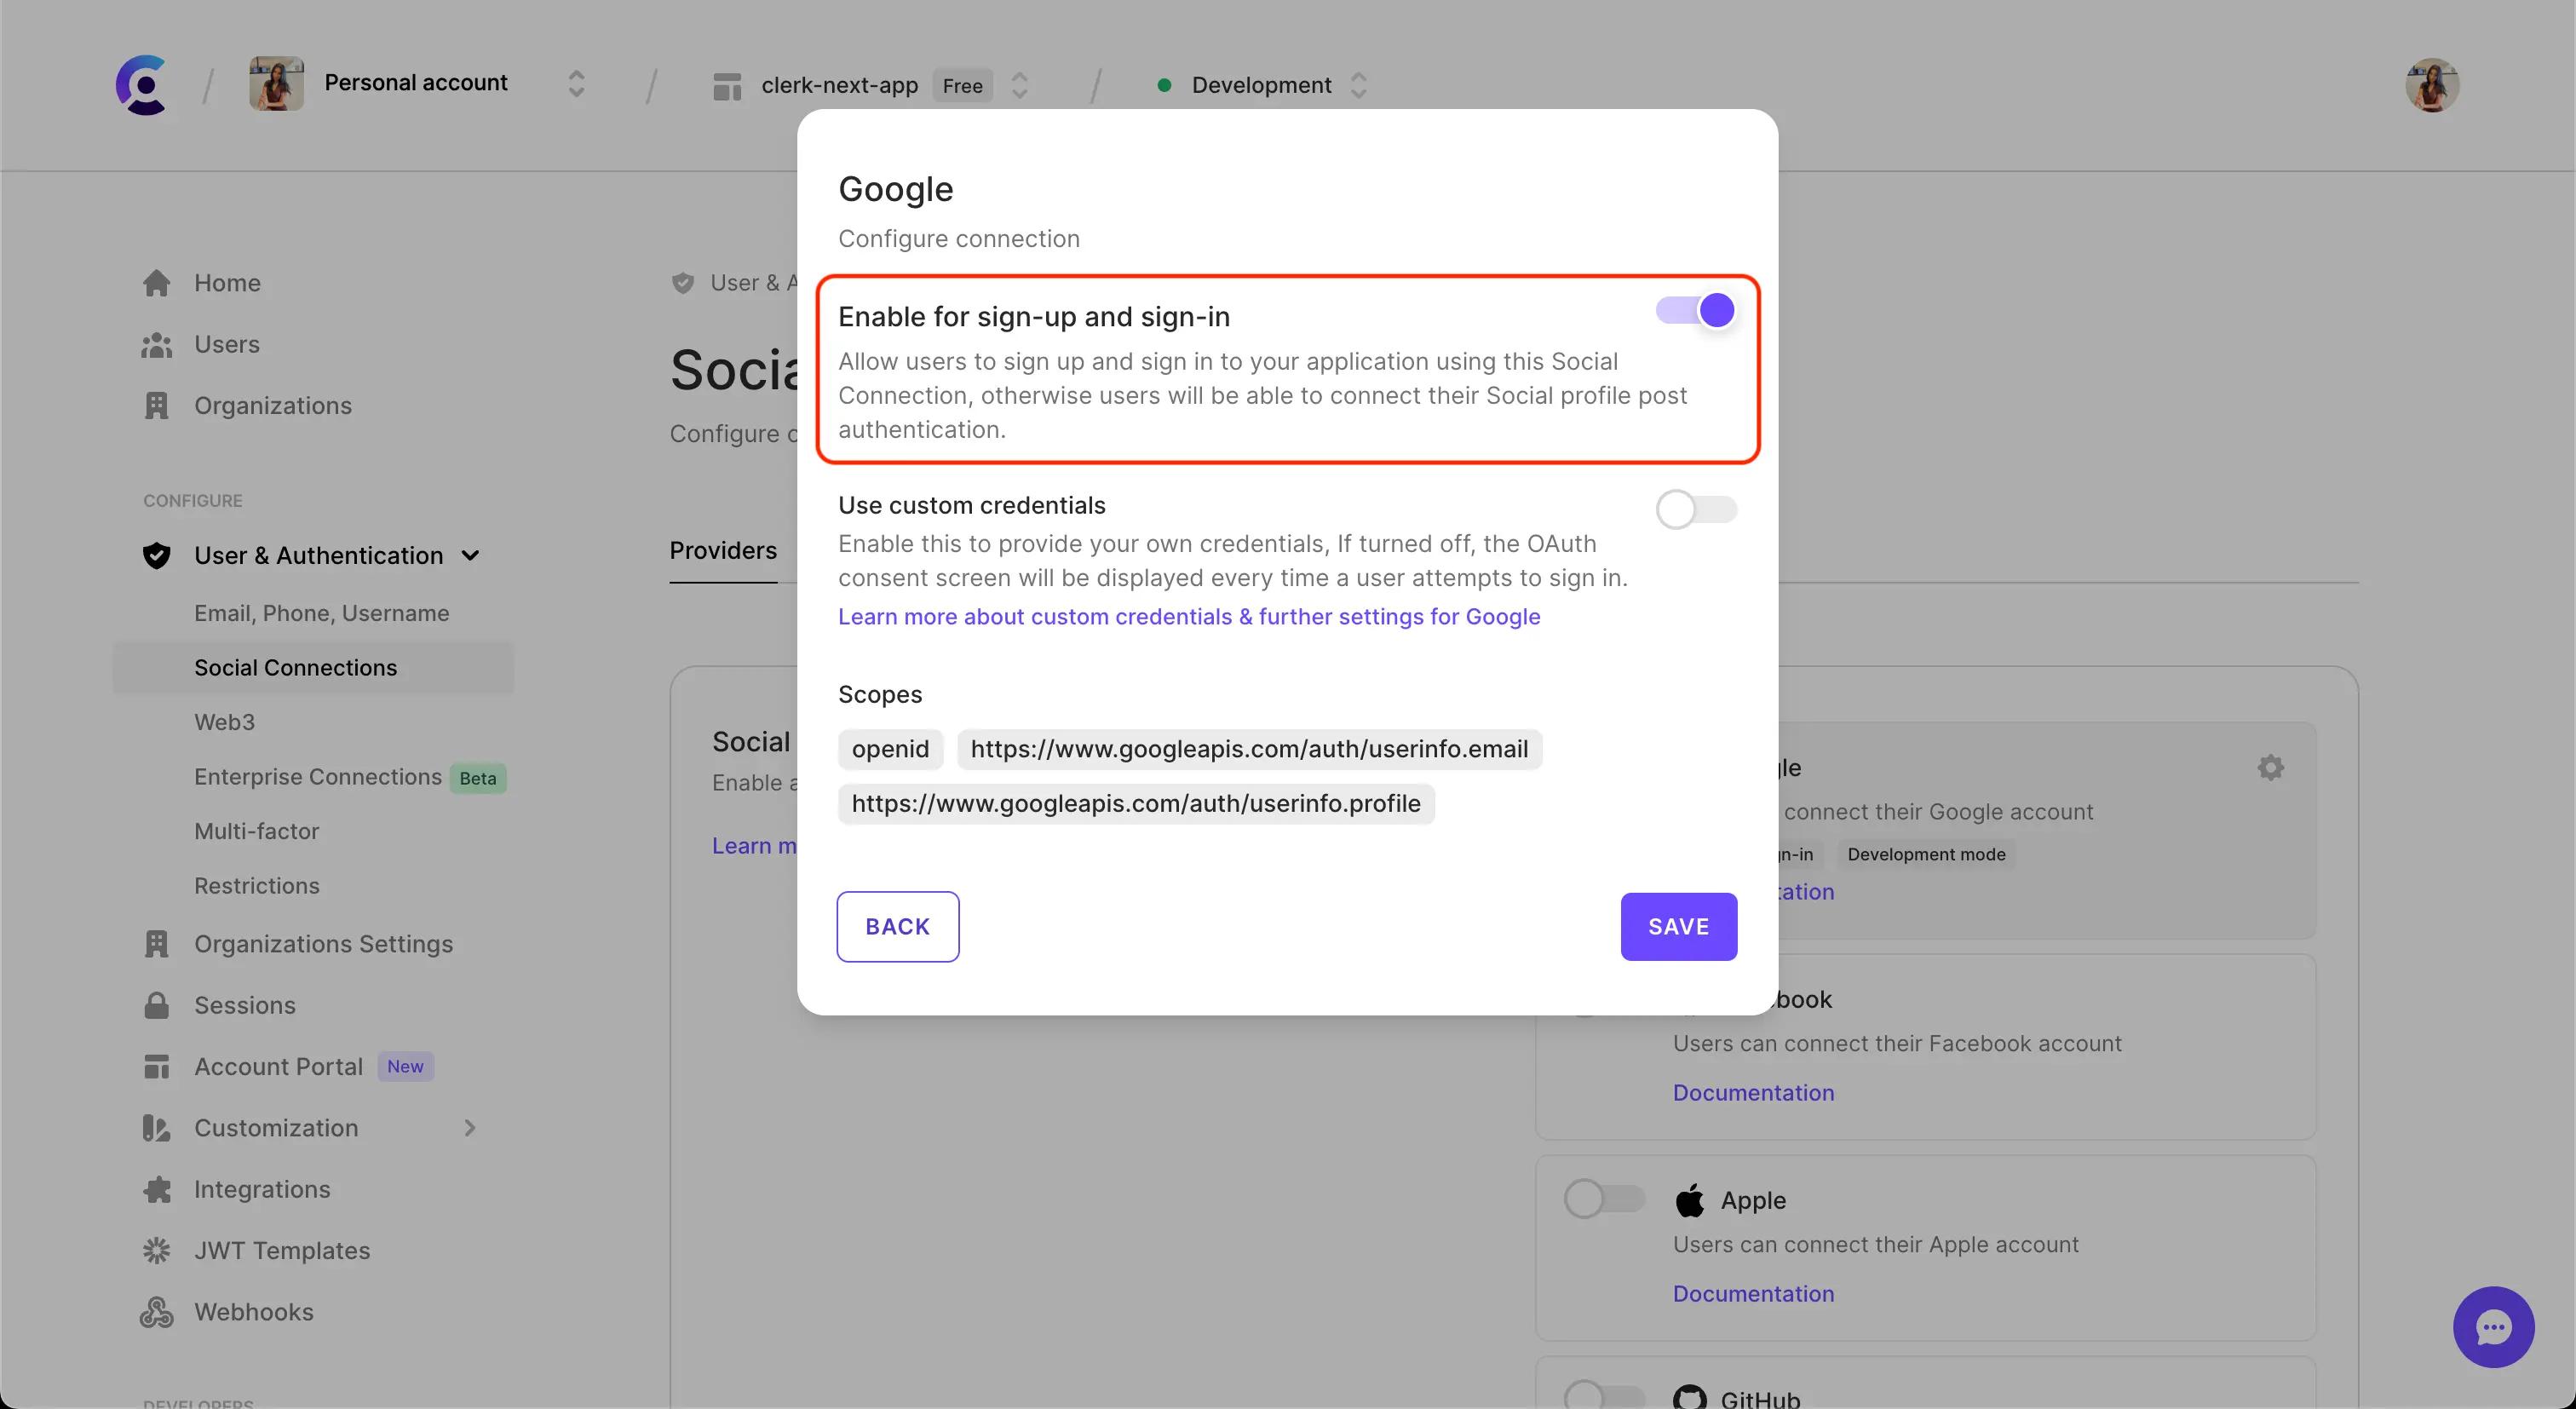Select the Social Connections menu item

[x=295, y=666]
